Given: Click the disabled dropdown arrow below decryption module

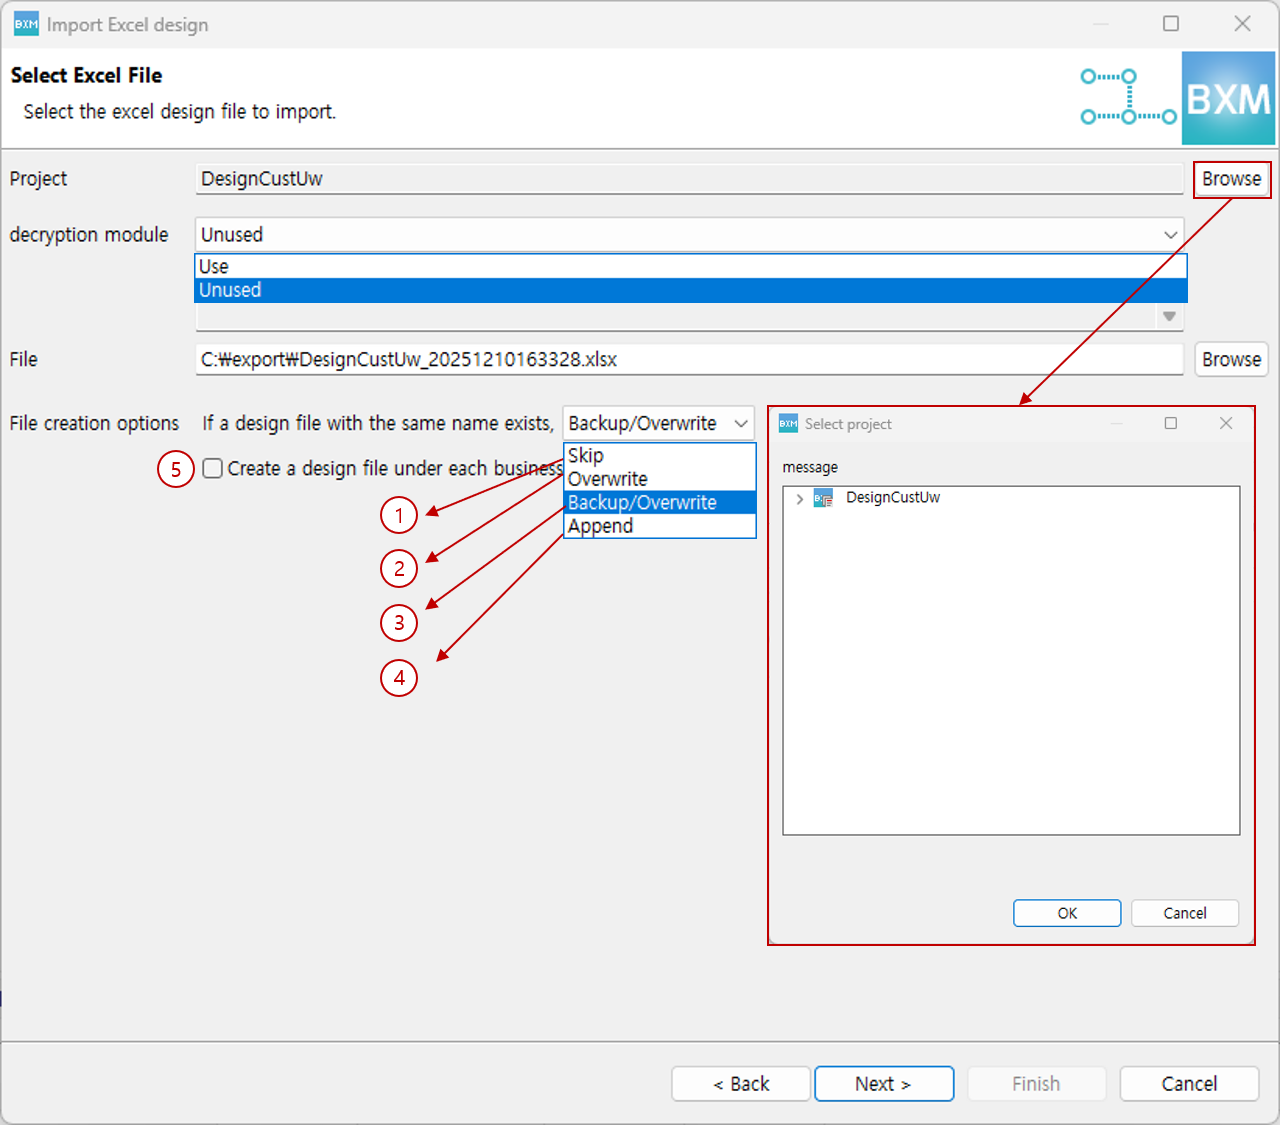Looking at the screenshot, I should click(x=1169, y=317).
